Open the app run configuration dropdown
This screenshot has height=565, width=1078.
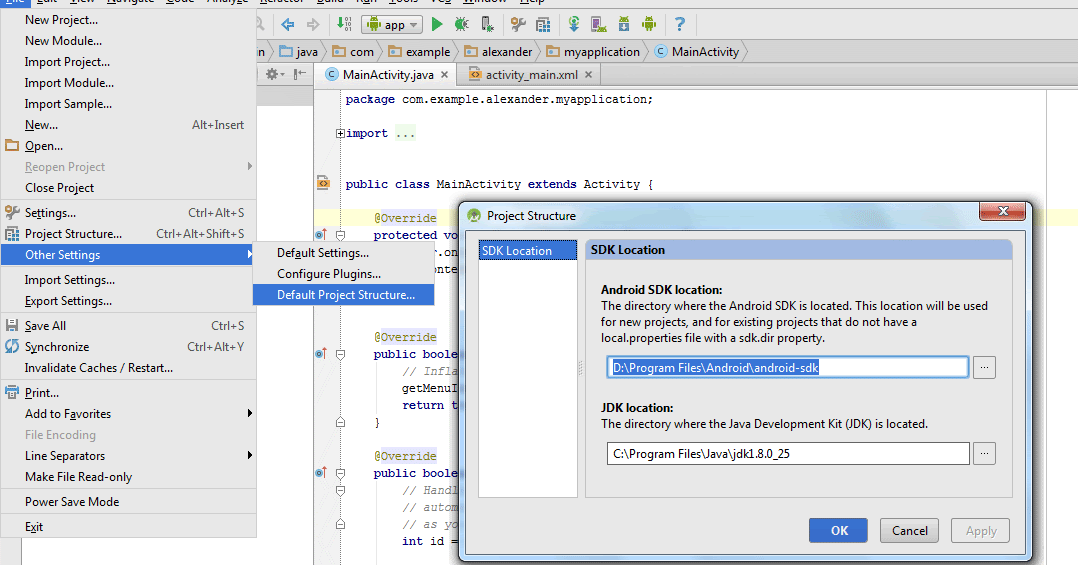coord(391,24)
